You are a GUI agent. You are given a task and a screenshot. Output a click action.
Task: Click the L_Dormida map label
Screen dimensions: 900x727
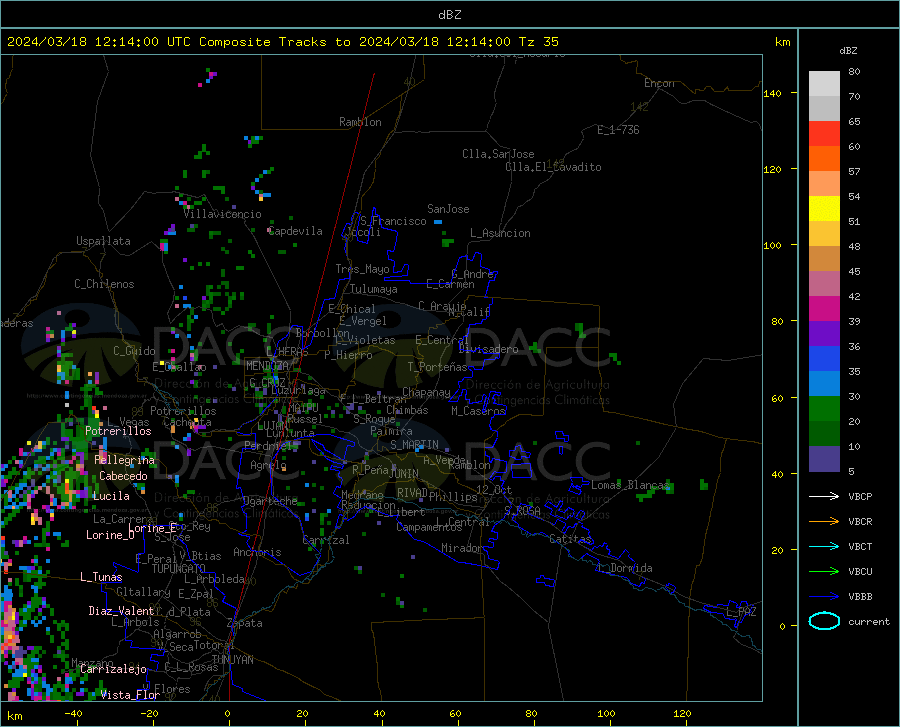(x=624, y=568)
